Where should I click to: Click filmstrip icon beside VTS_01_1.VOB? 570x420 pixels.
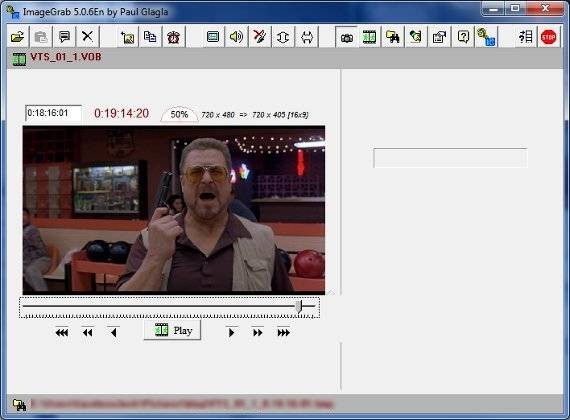(x=19, y=59)
